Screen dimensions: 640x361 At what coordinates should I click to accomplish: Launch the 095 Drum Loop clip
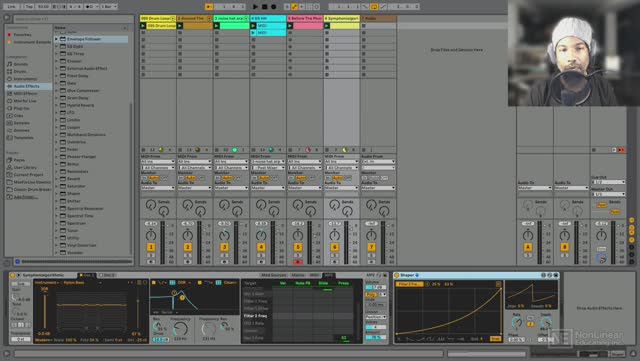pyautogui.click(x=143, y=26)
